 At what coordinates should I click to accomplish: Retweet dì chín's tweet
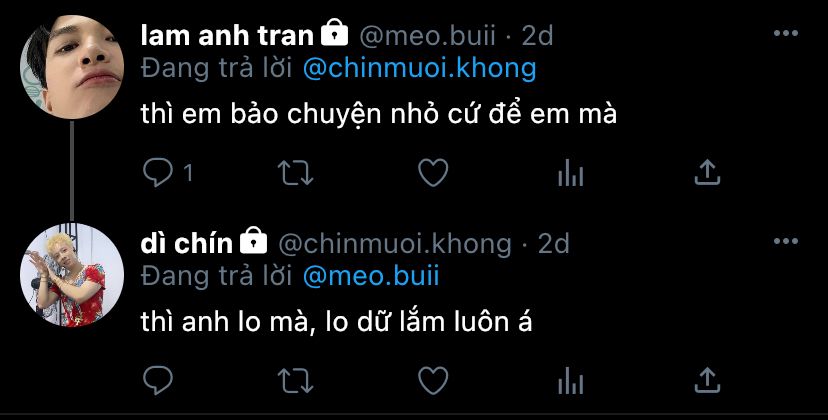(296, 380)
